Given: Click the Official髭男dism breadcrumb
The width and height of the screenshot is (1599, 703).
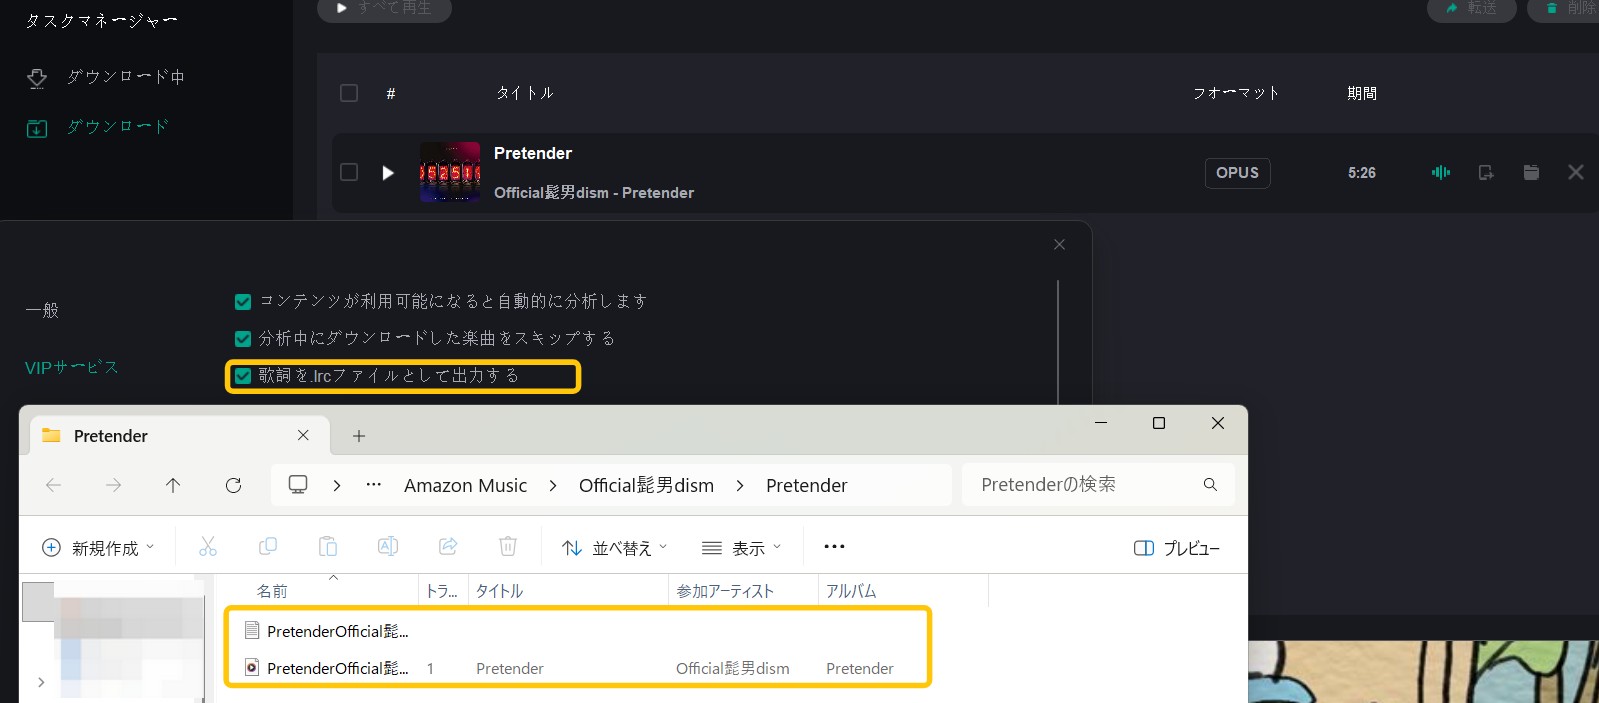Looking at the screenshot, I should (x=646, y=485).
